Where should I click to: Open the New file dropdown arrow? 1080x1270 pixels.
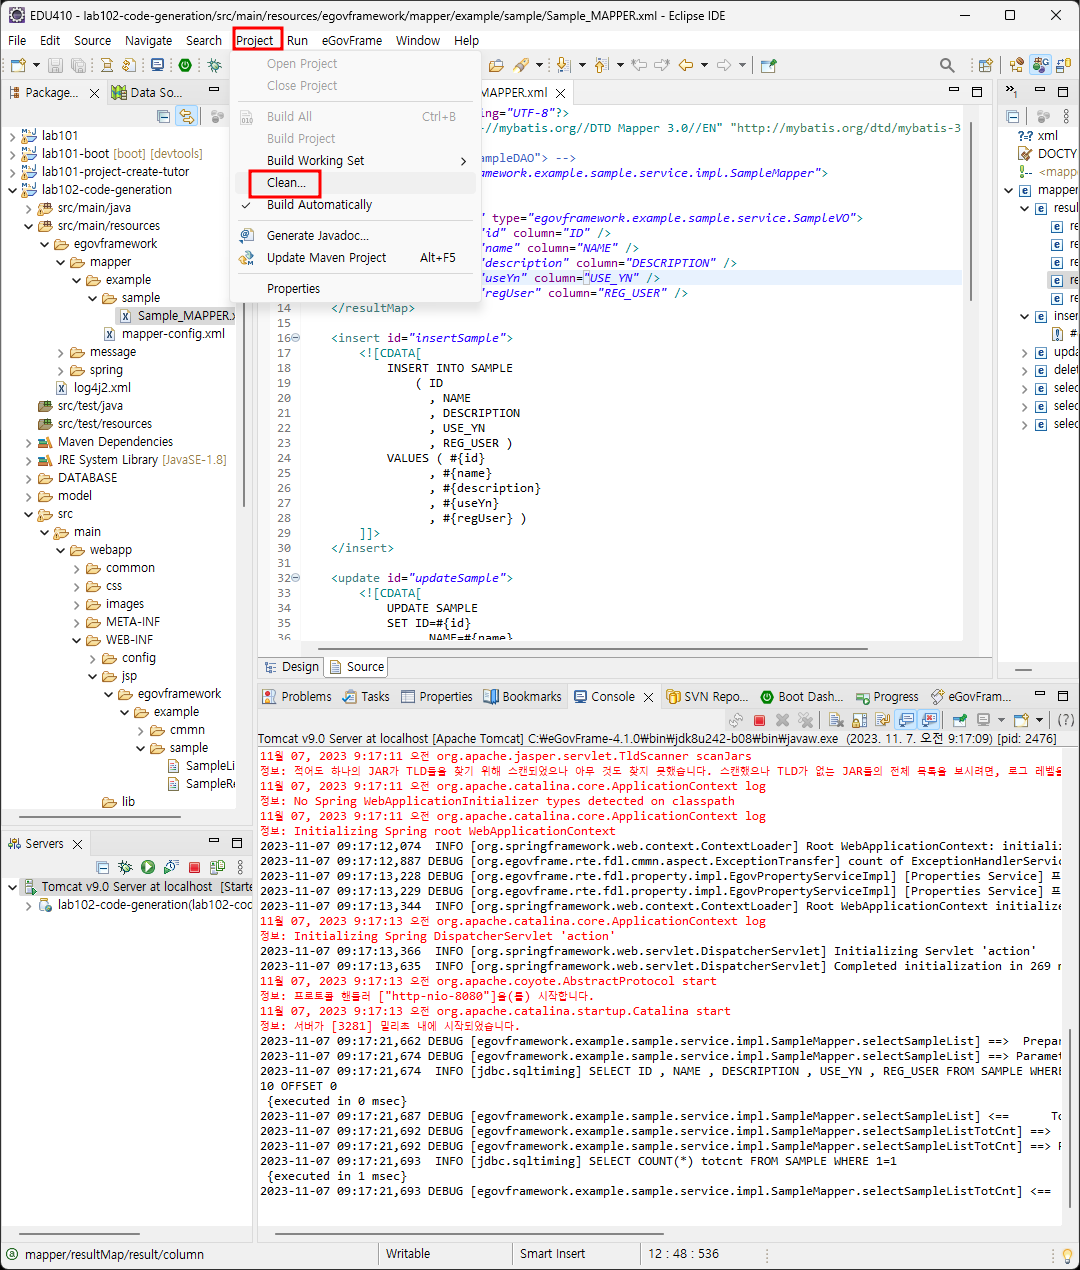36,65
